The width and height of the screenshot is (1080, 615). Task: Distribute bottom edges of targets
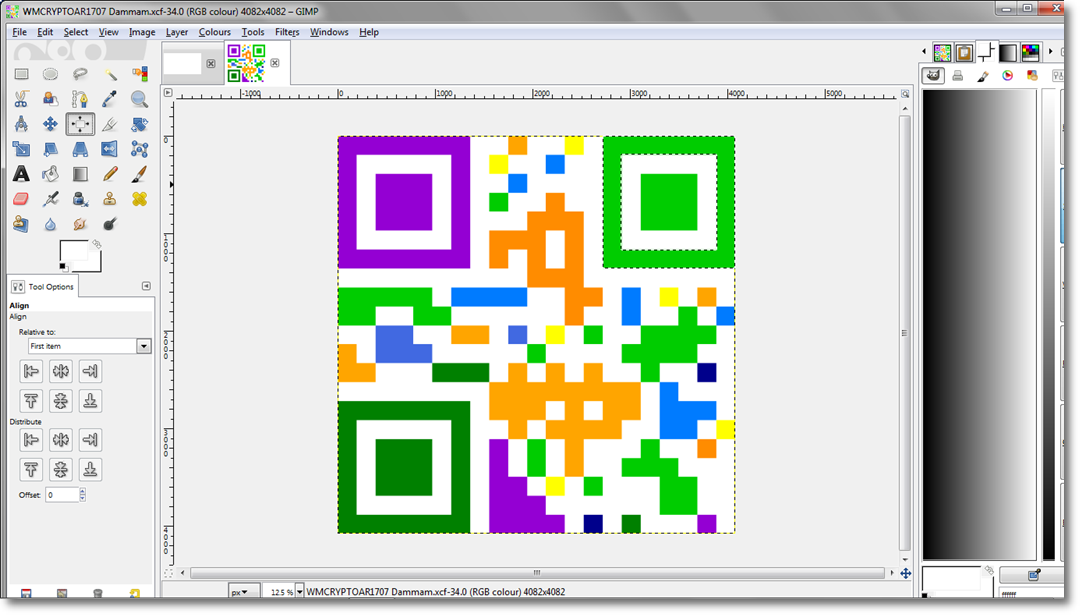coord(90,469)
